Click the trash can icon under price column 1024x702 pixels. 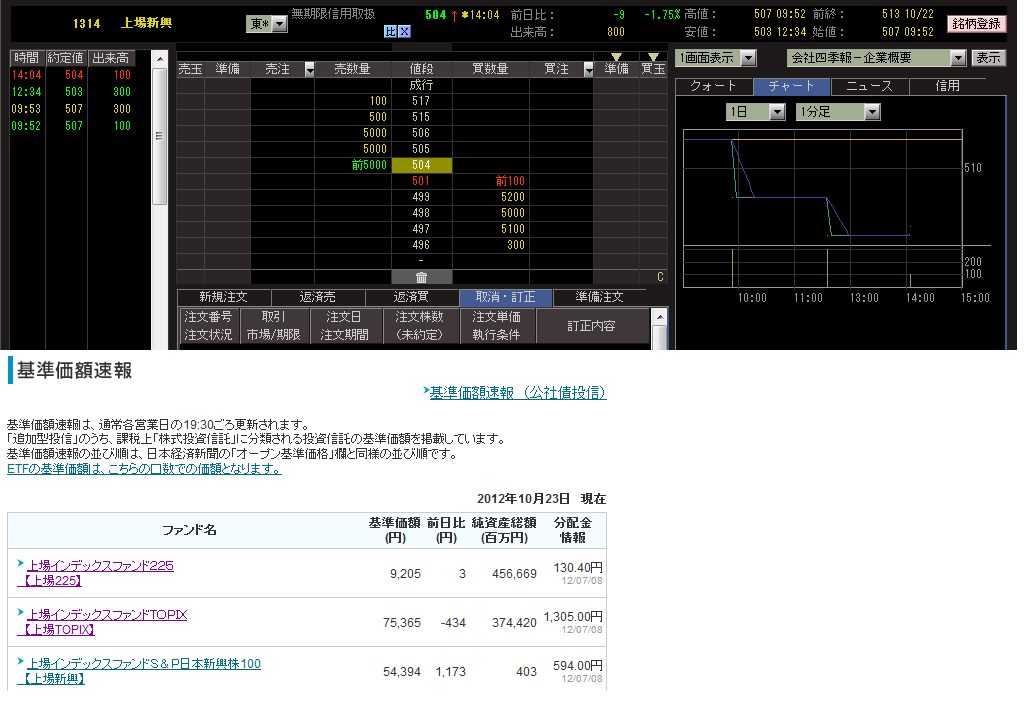point(422,277)
